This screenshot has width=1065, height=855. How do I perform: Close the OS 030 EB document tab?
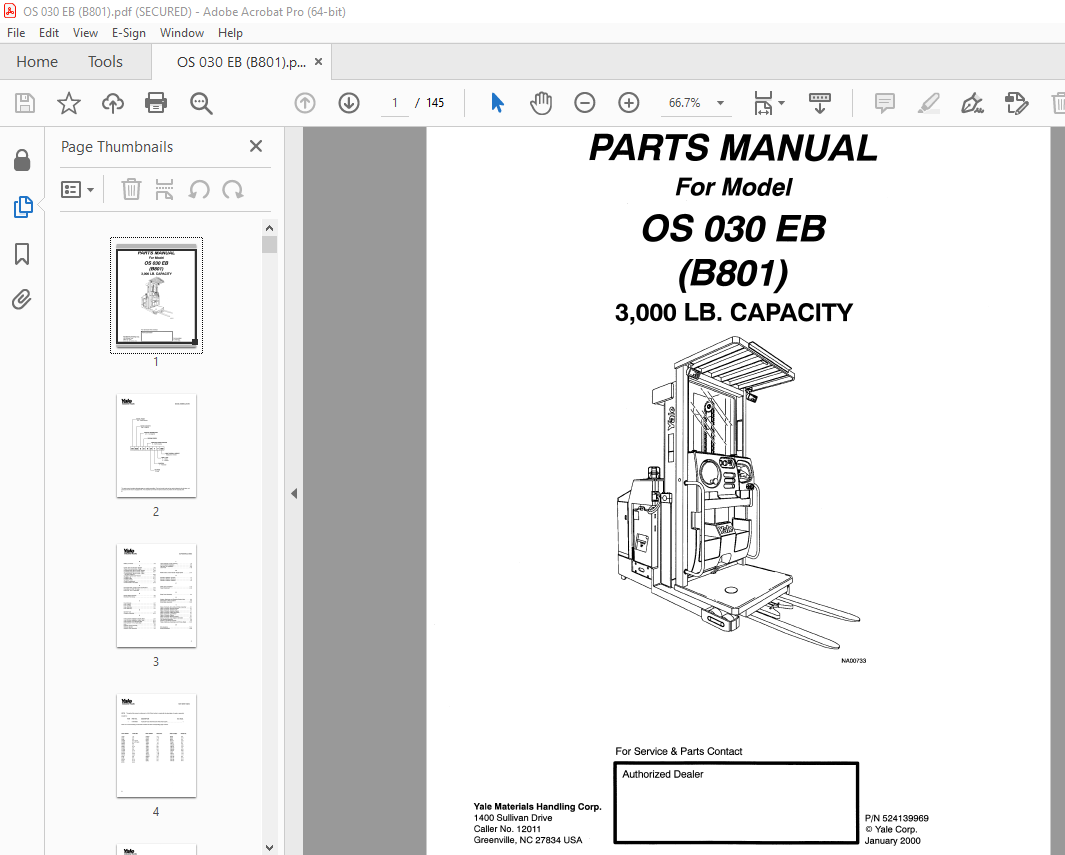pos(318,62)
